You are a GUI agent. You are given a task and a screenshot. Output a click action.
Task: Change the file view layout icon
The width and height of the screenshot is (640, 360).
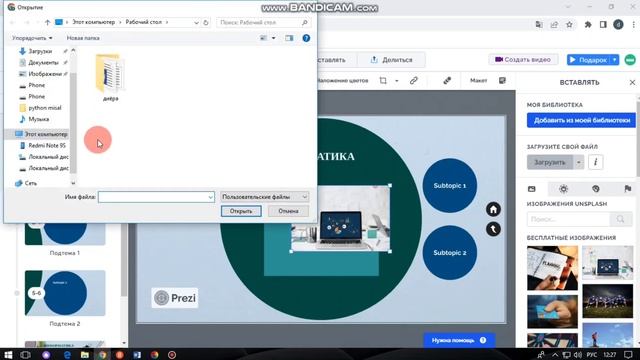[x=264, y=38]
